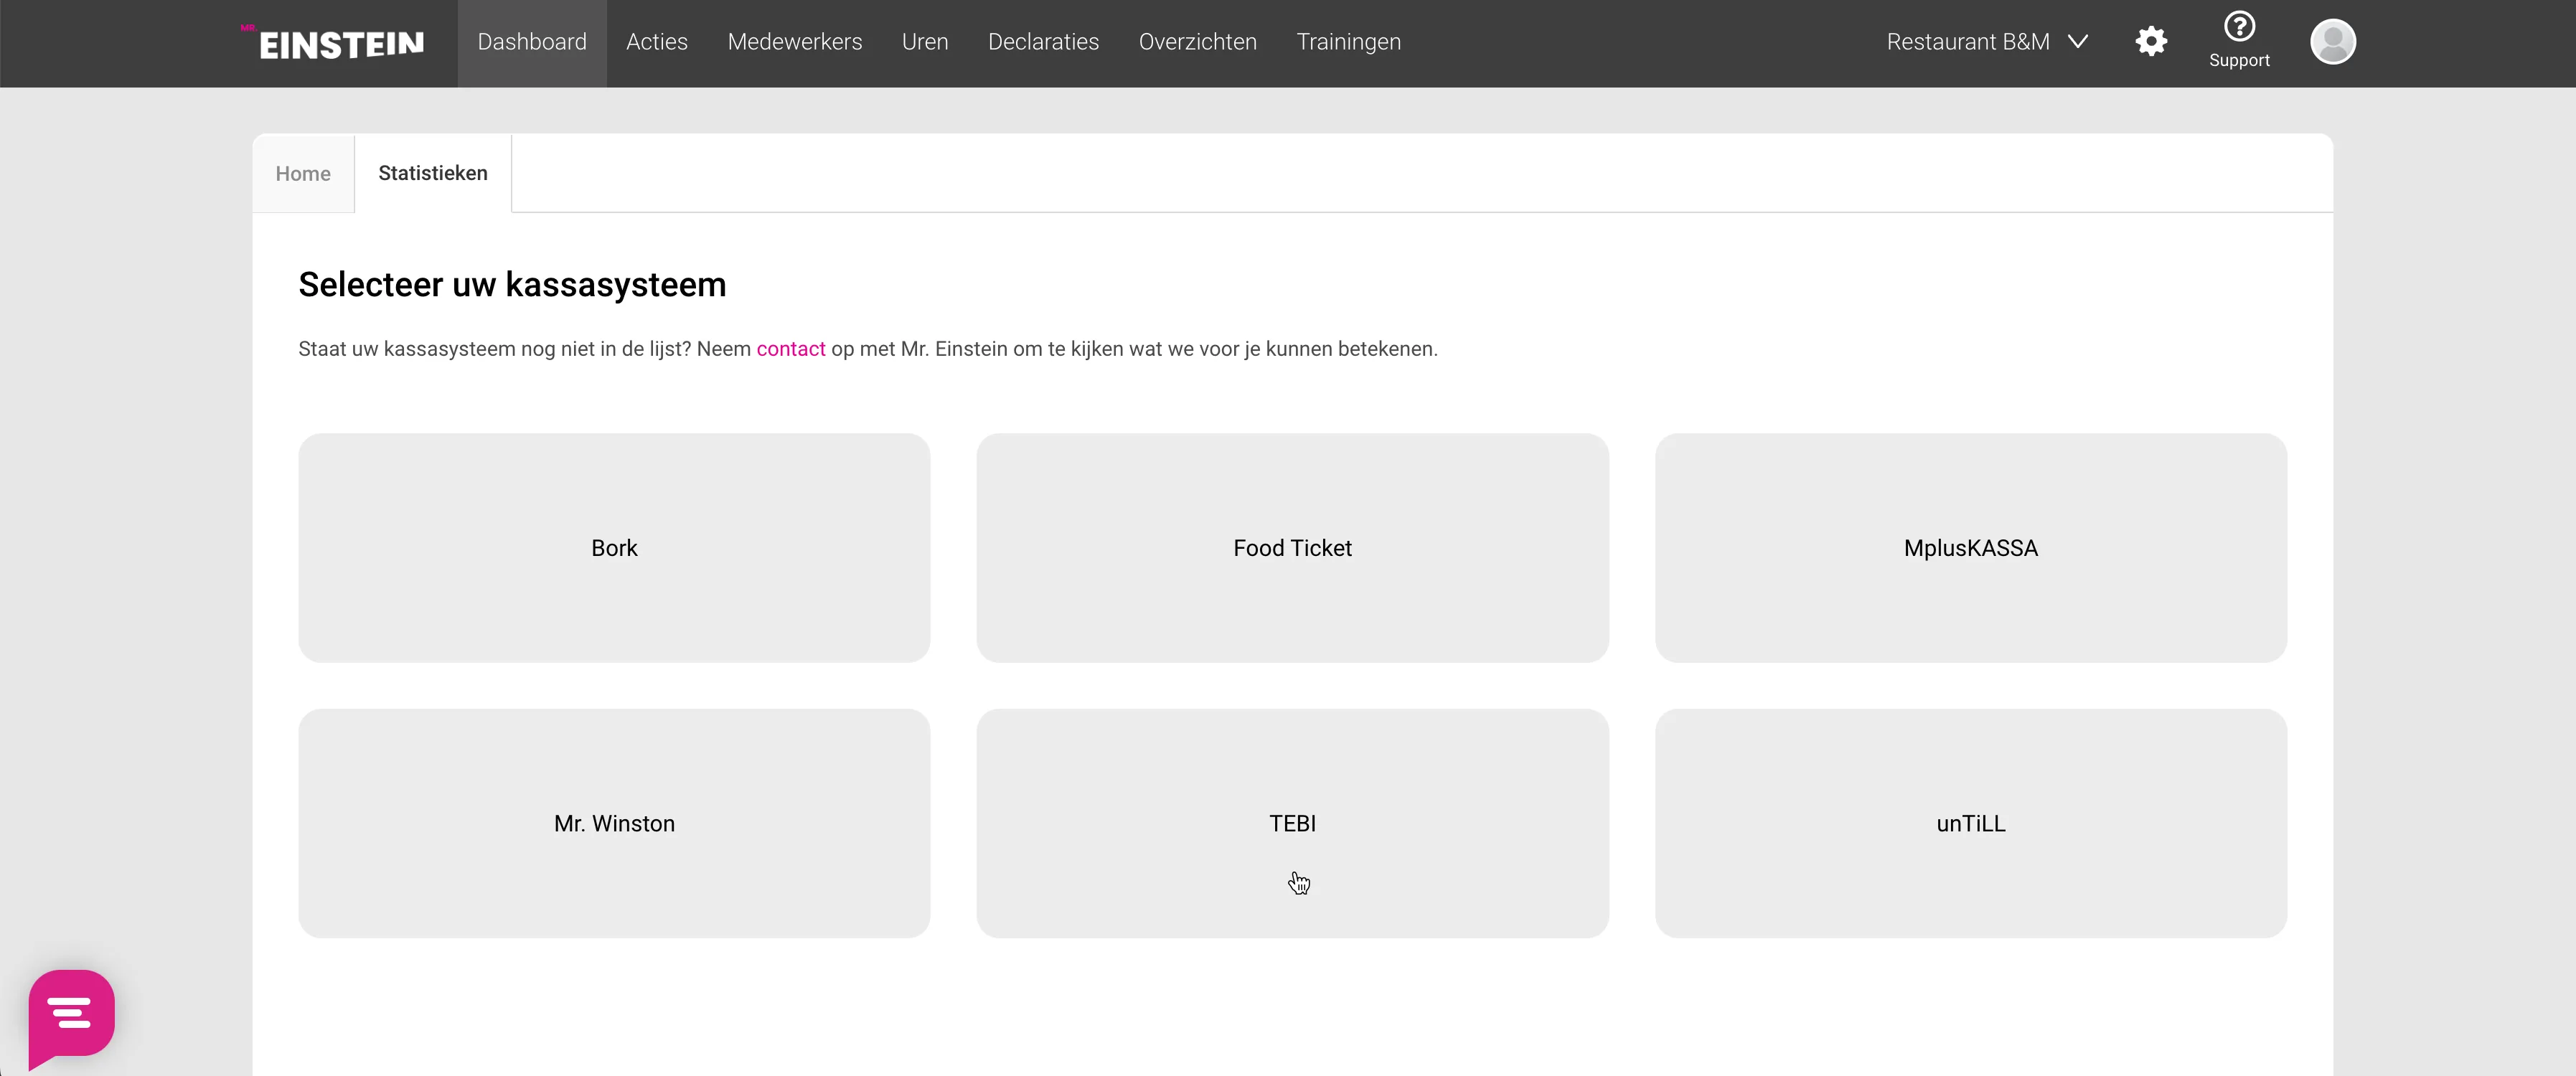The image size is (2576, 1076).
Task: Choose Bork as kassasysteem
Action: [x=614, y=548]
